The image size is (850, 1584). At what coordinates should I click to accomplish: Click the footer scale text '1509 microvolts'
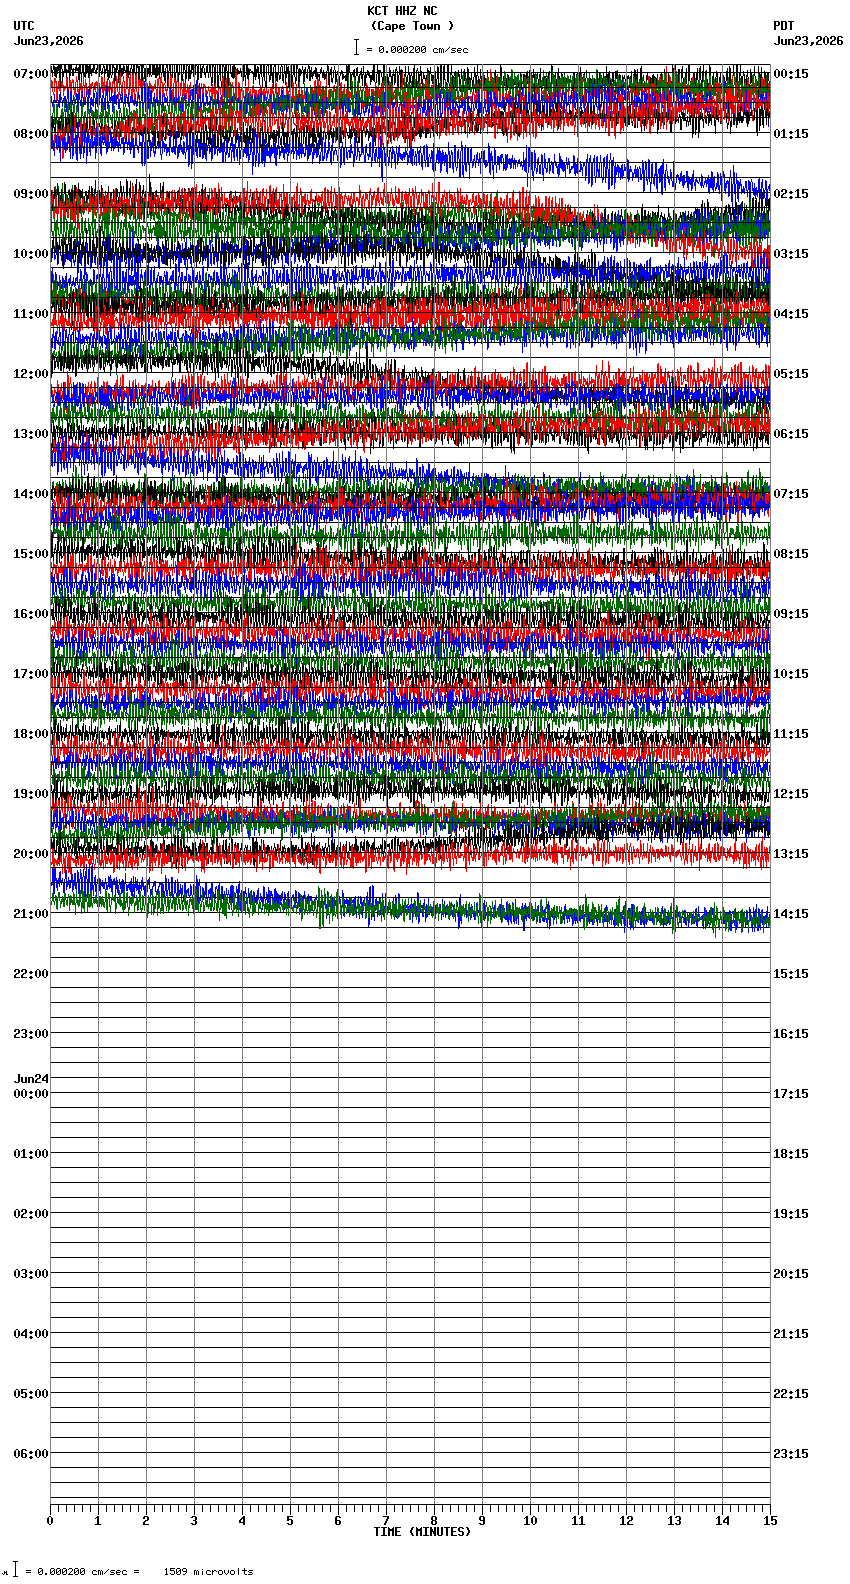coord(208,1572)
